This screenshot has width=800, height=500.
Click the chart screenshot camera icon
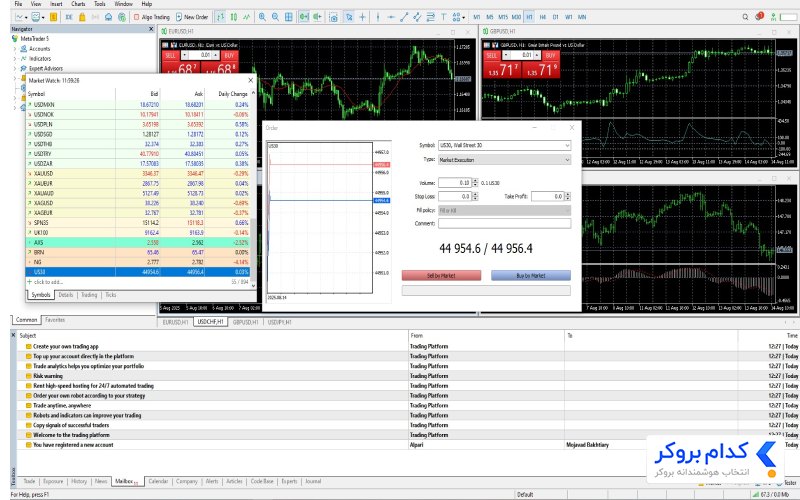[333, 17]
